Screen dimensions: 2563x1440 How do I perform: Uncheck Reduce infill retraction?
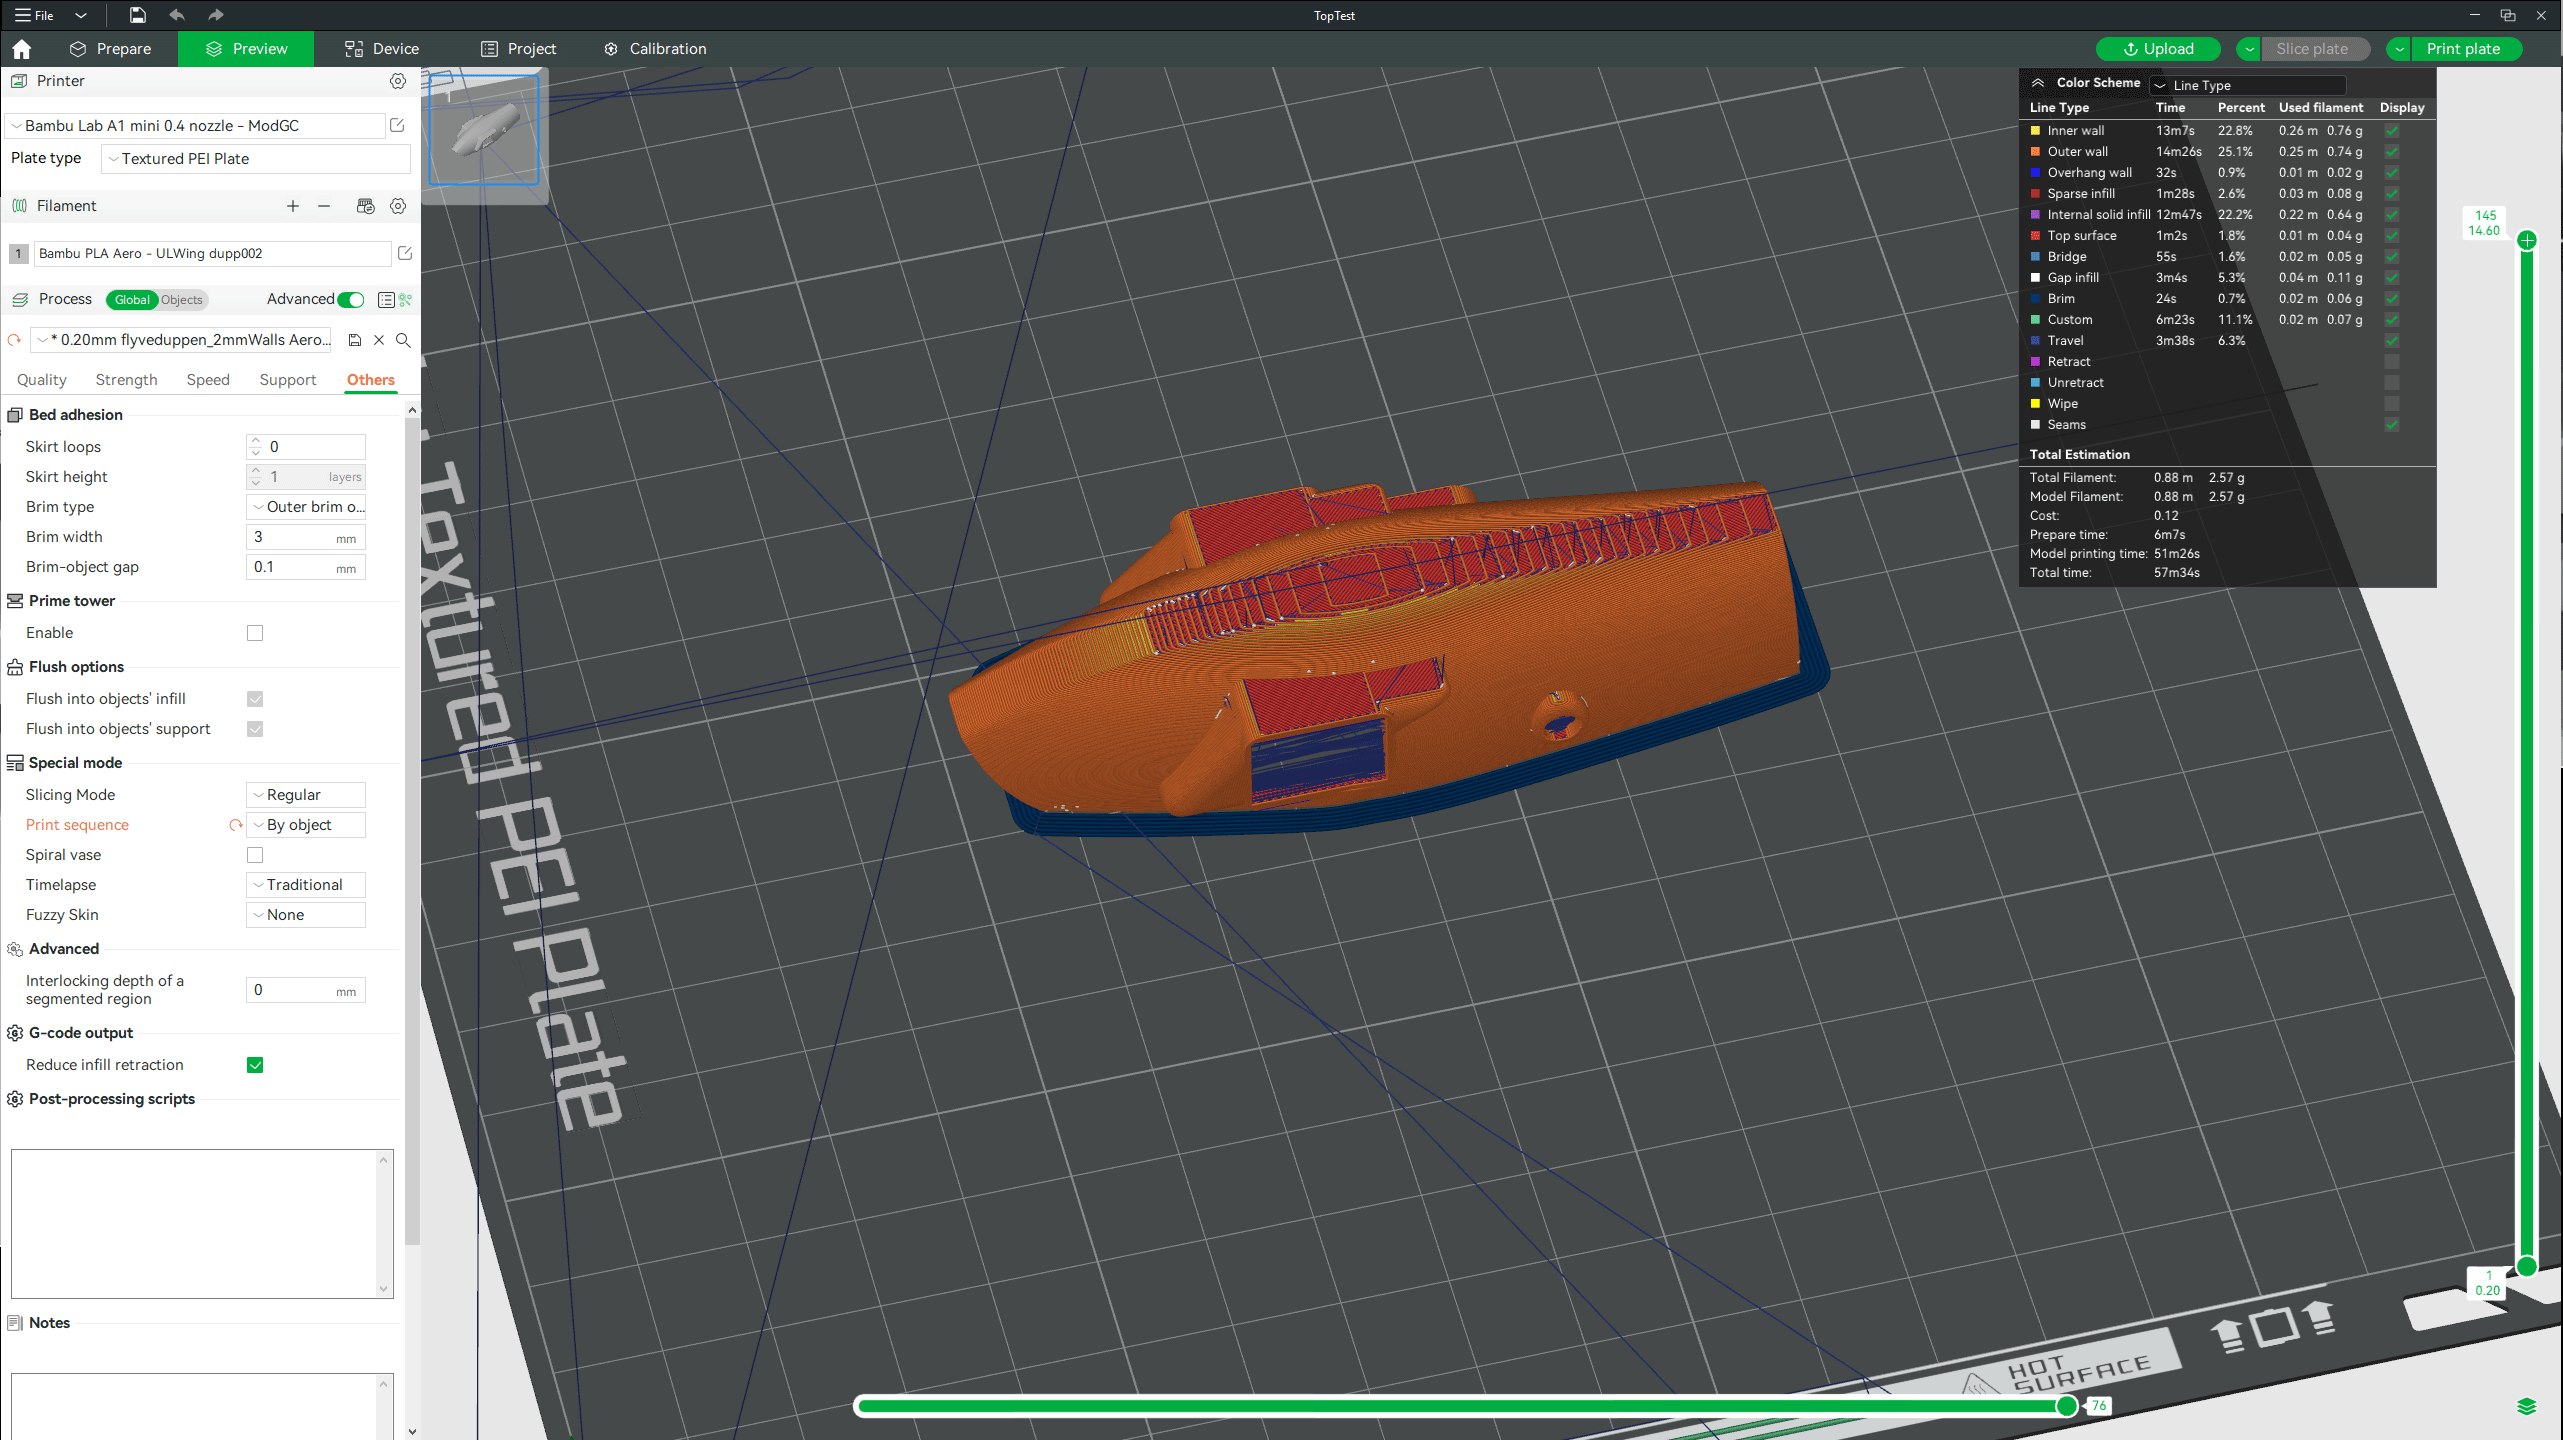coord(255,1065)
